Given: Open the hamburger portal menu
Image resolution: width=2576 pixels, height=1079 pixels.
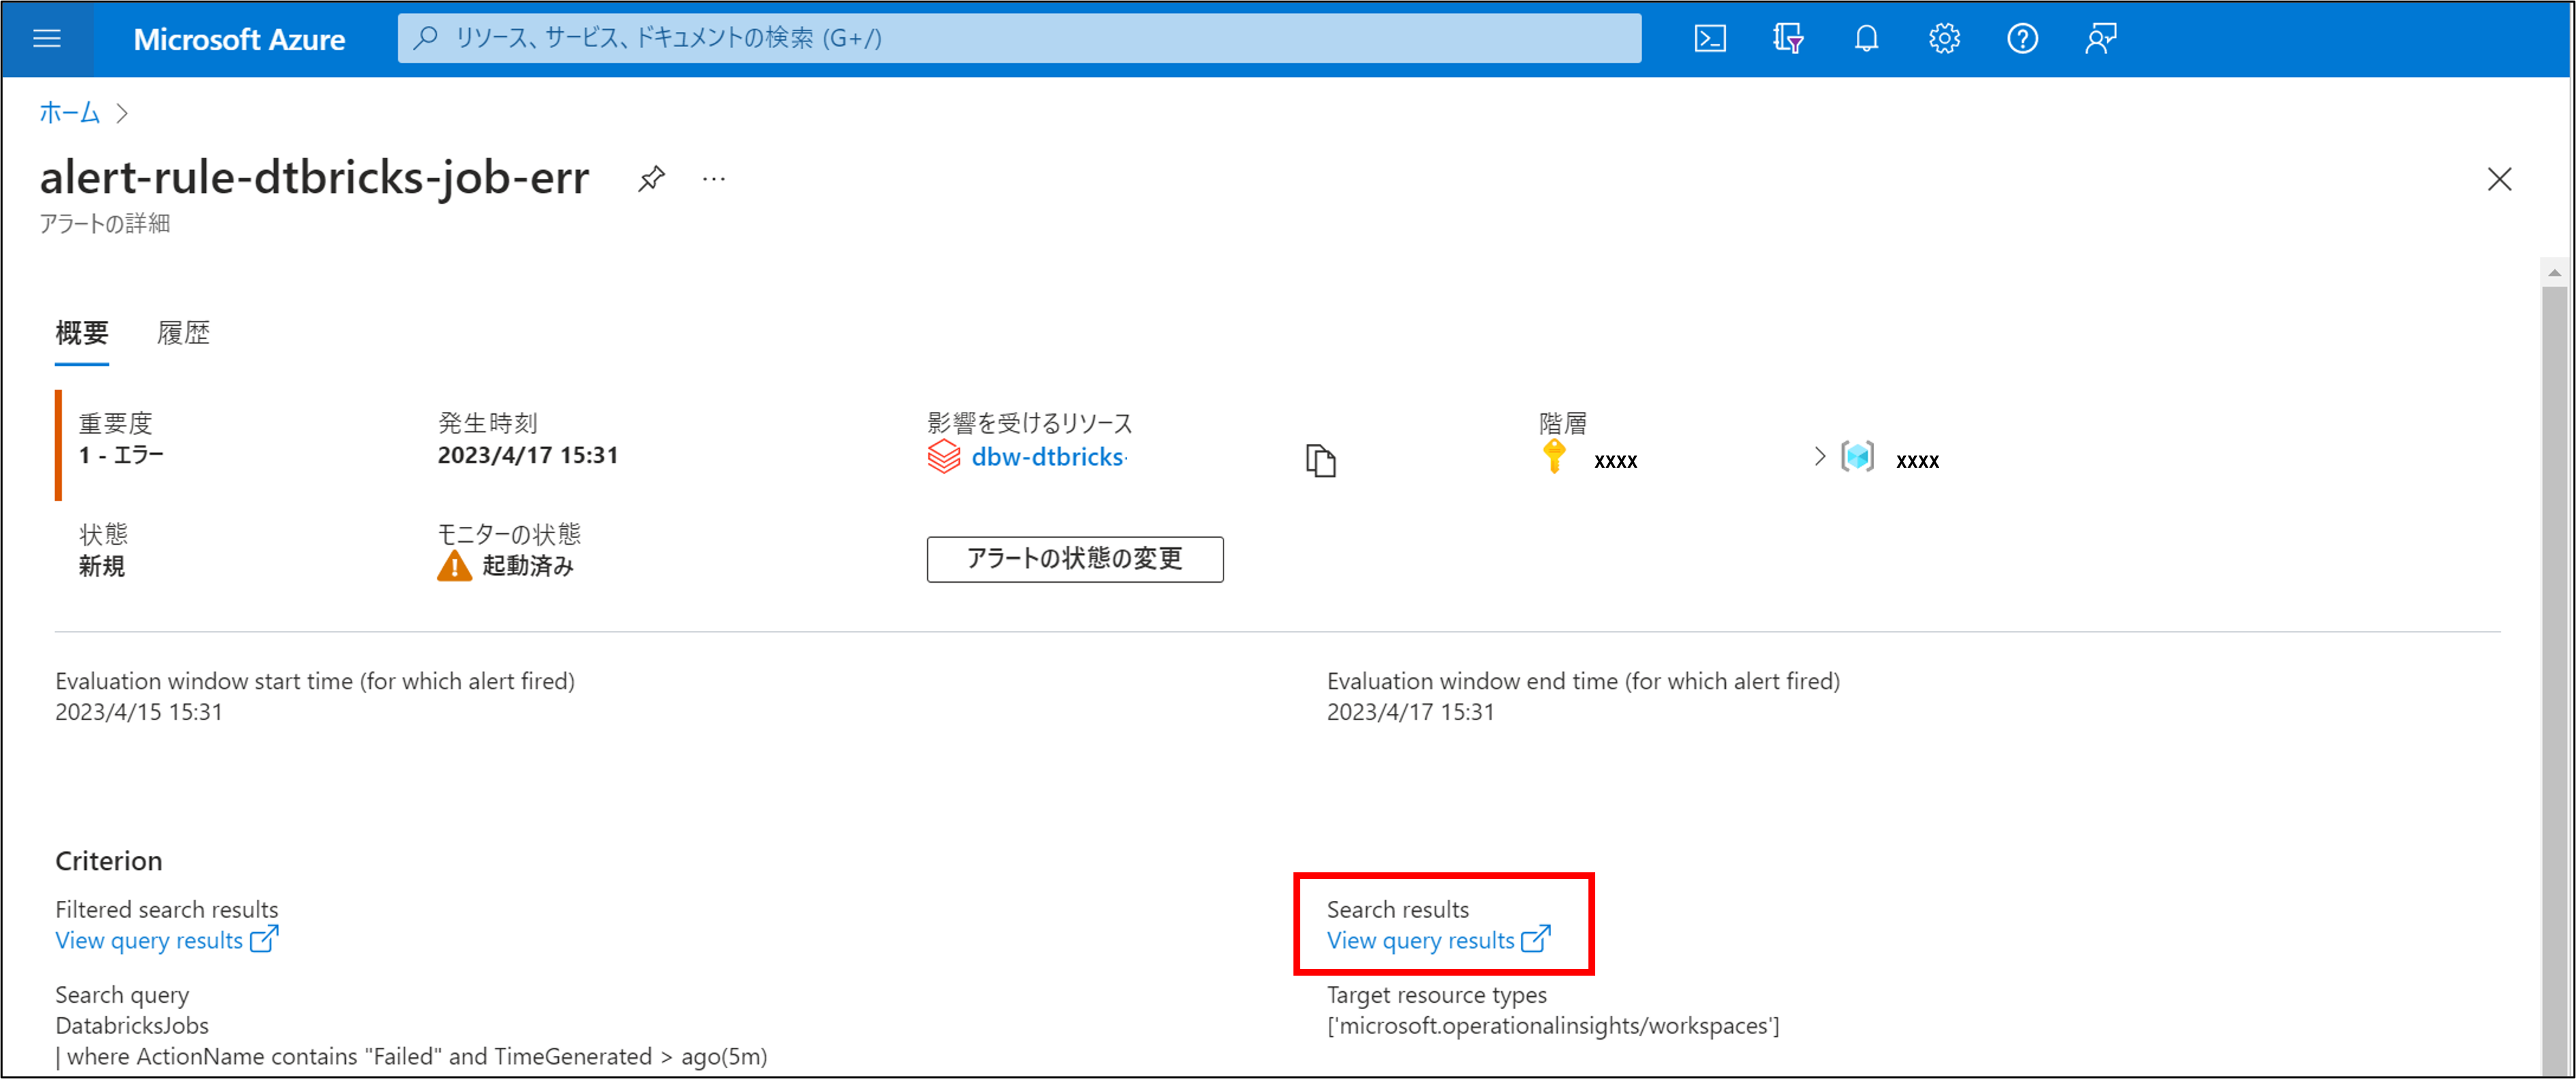Looking at the screenshot, I should point(47,39).
